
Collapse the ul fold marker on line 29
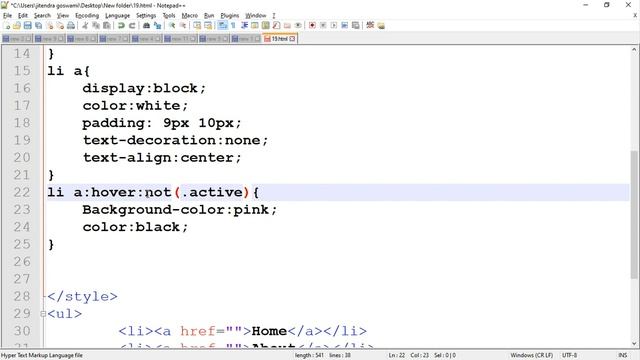tap(43, 314)
